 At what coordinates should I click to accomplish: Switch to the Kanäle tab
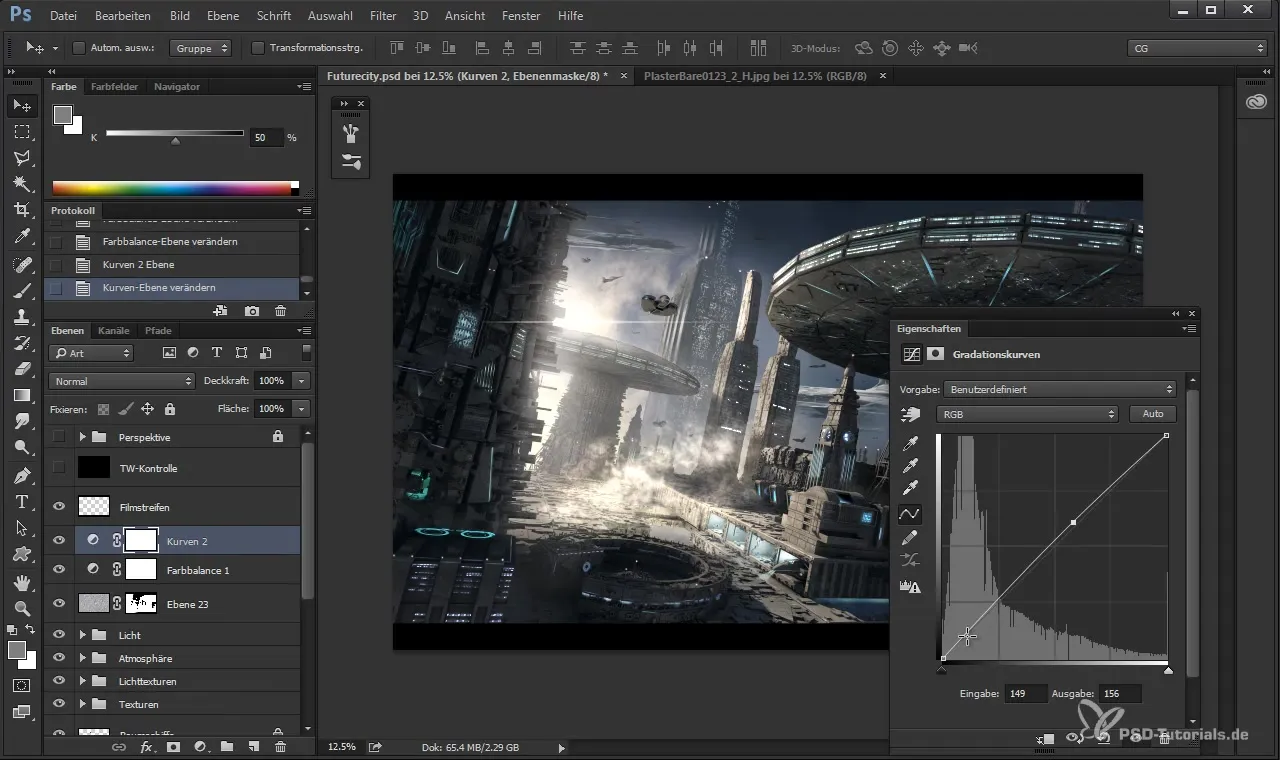[114, 330]
